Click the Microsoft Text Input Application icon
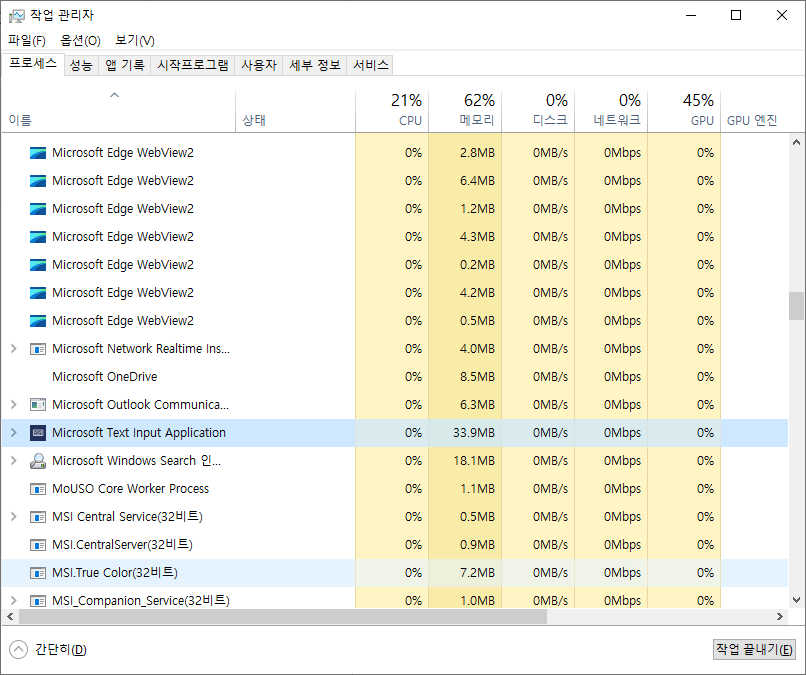 pos(38,433)
